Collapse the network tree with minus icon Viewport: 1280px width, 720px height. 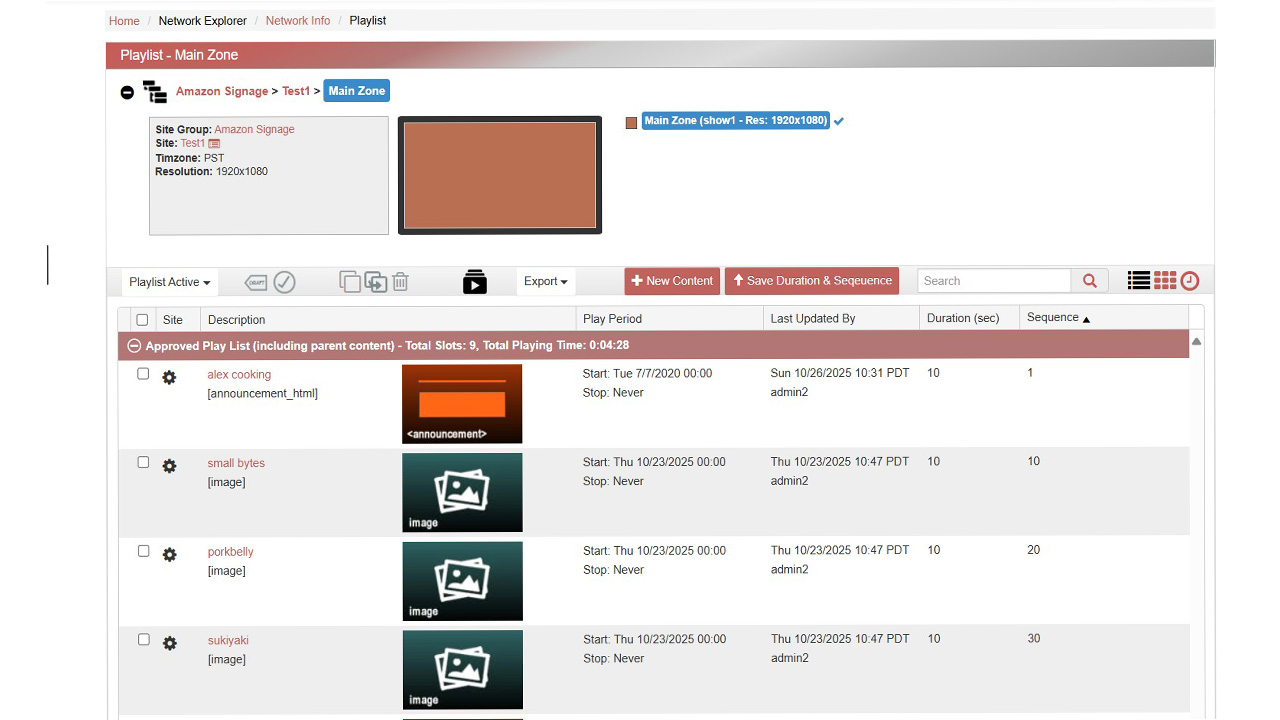click(x=127, y=92)
